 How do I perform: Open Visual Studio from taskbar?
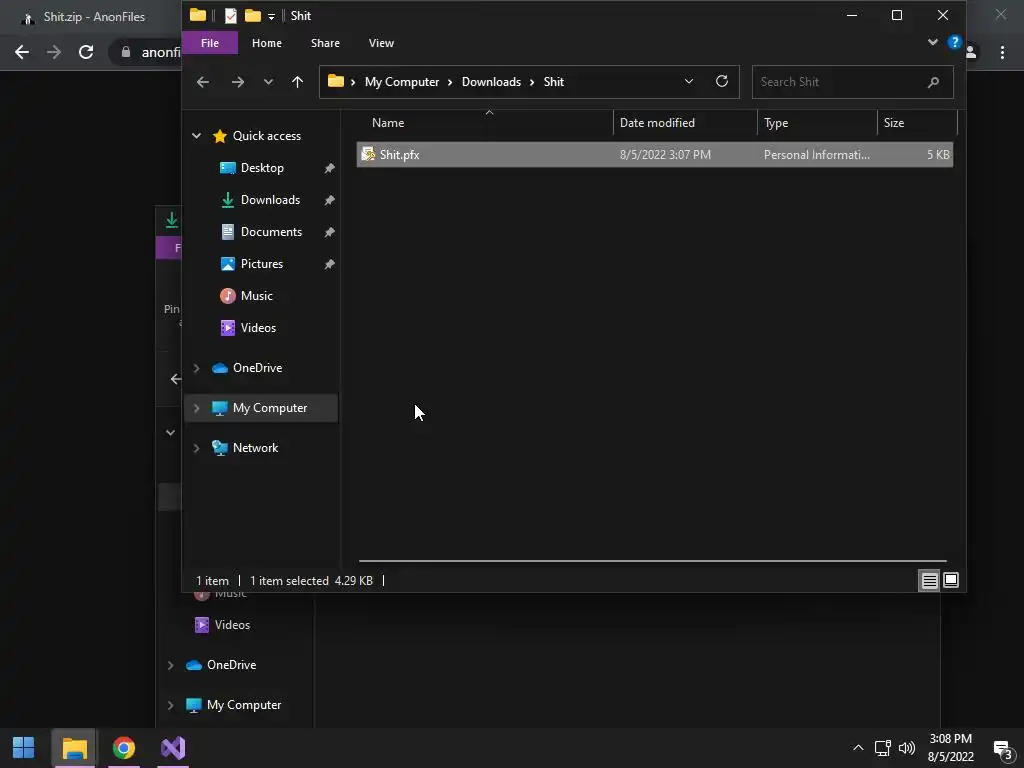[173, 748]
